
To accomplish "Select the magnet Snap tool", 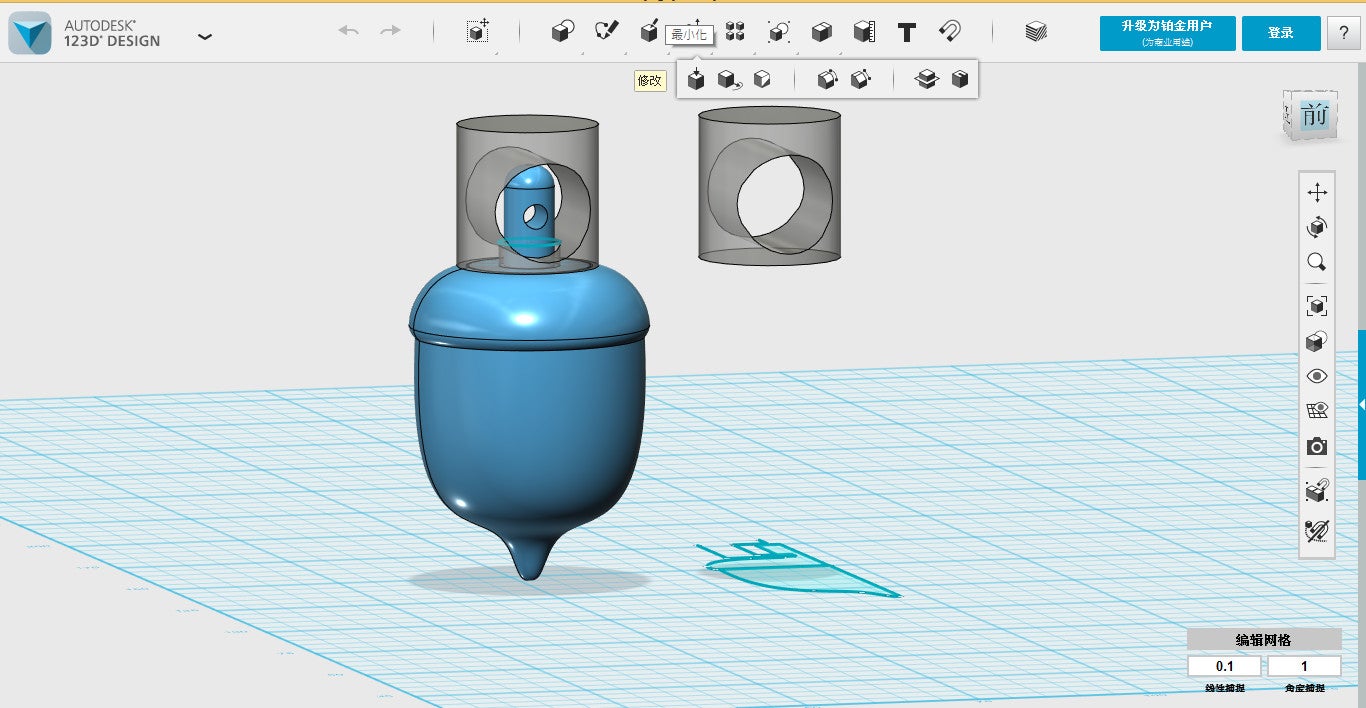I will tap(950, 32).
